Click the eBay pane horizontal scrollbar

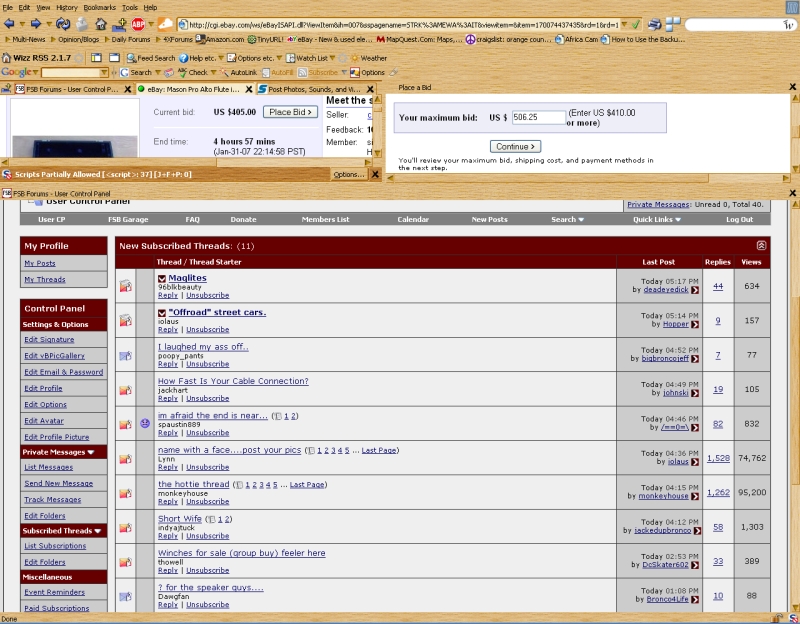click(186, 162)
